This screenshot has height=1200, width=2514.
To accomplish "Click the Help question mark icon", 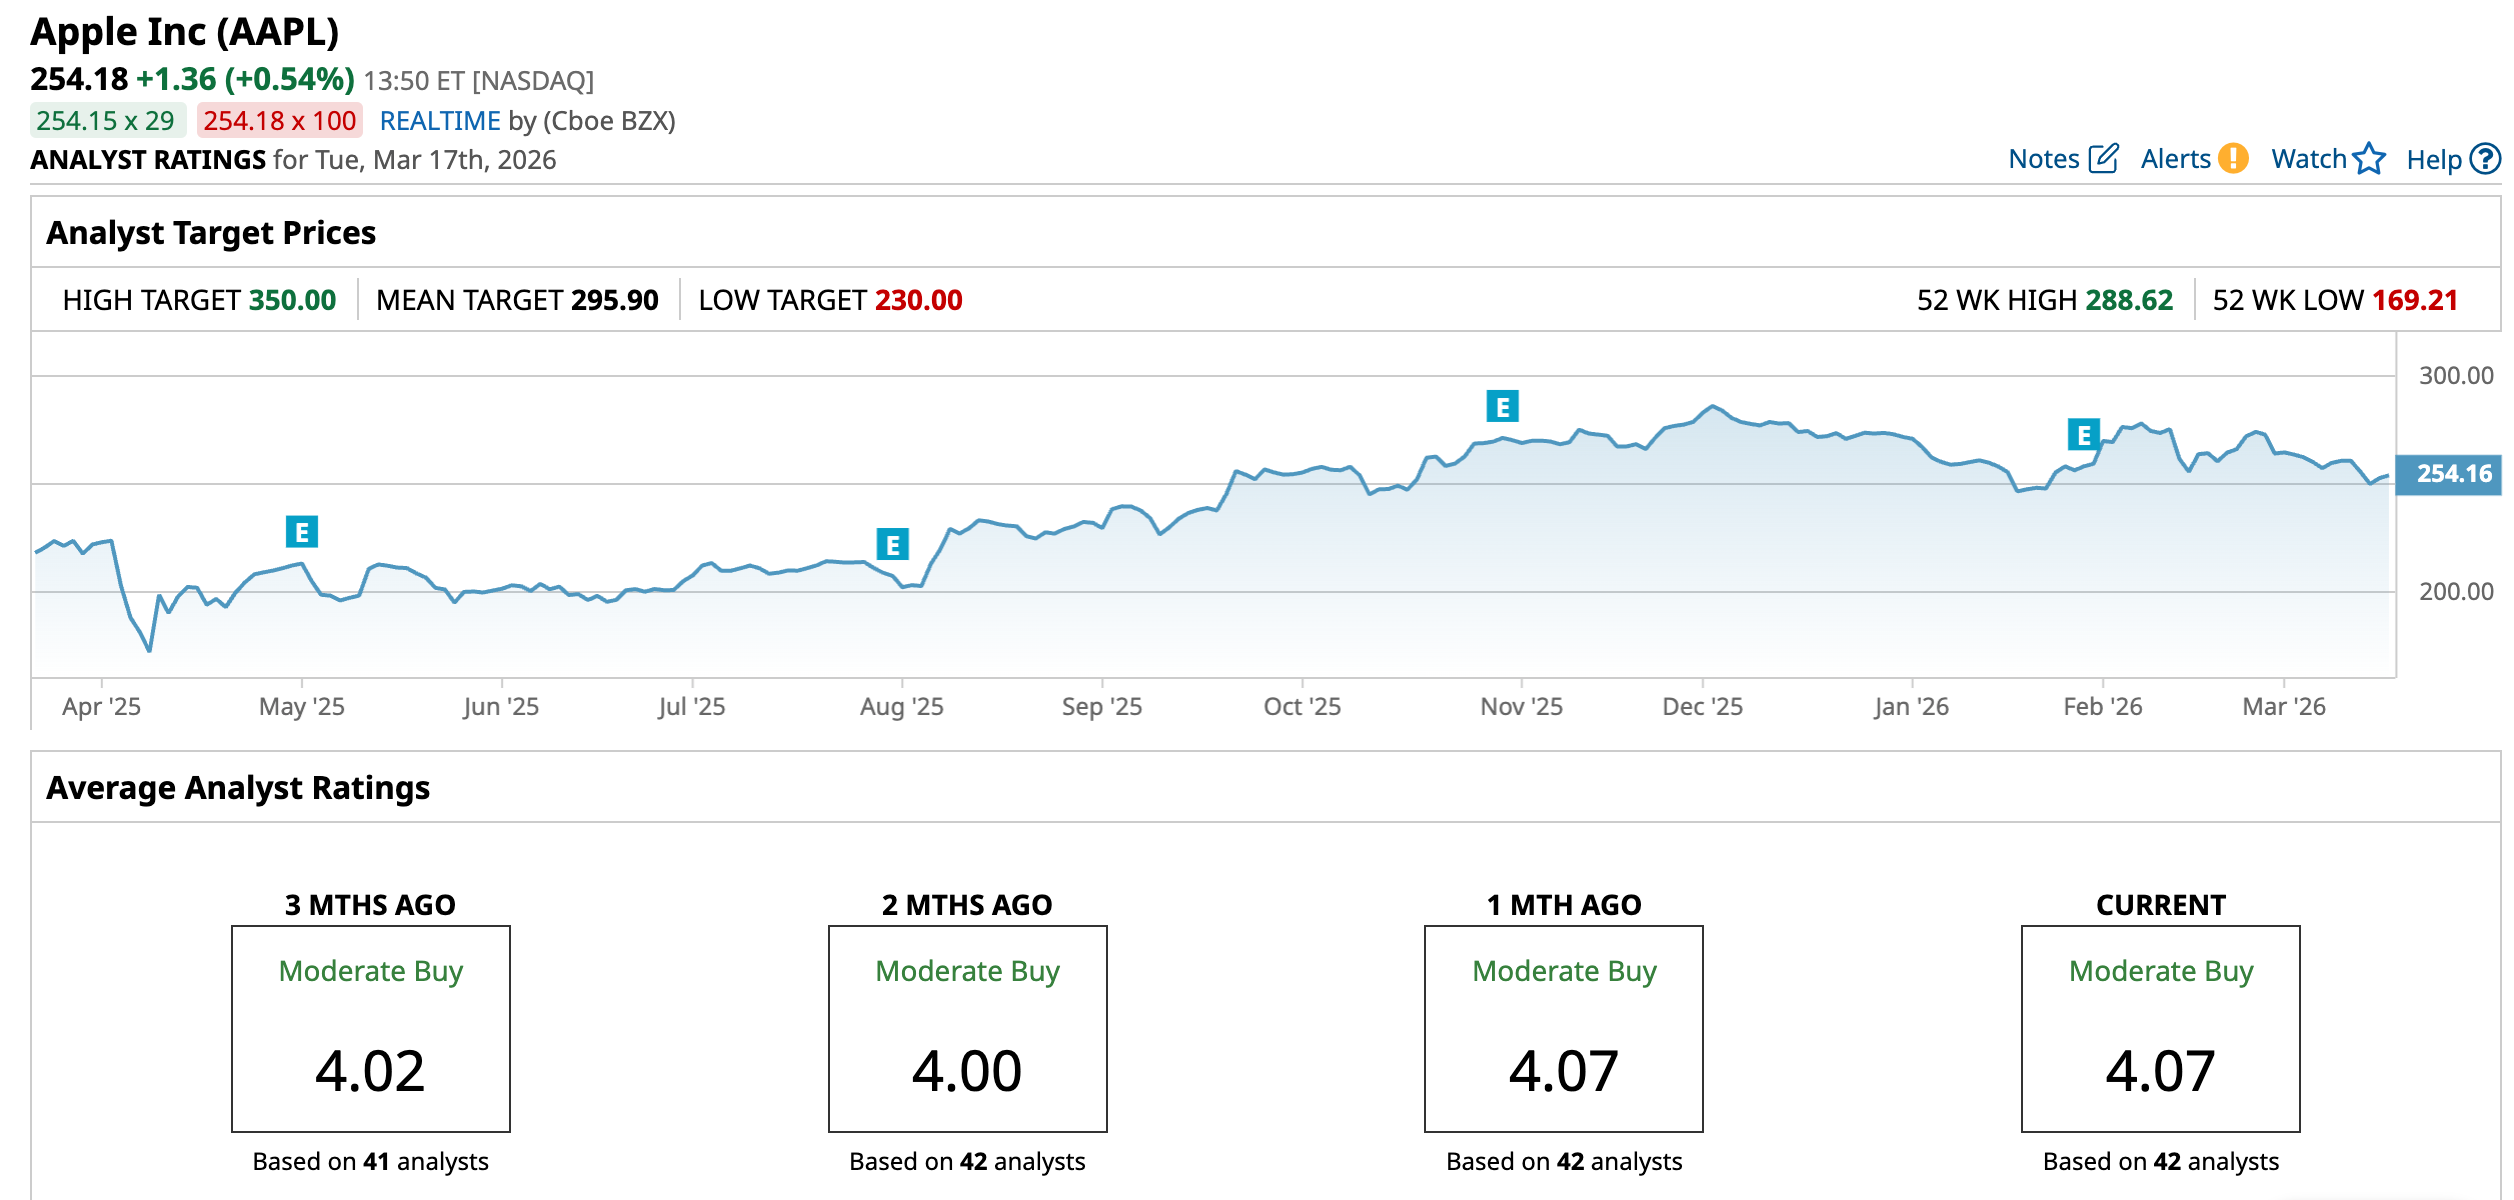I will coord(2484,159).
